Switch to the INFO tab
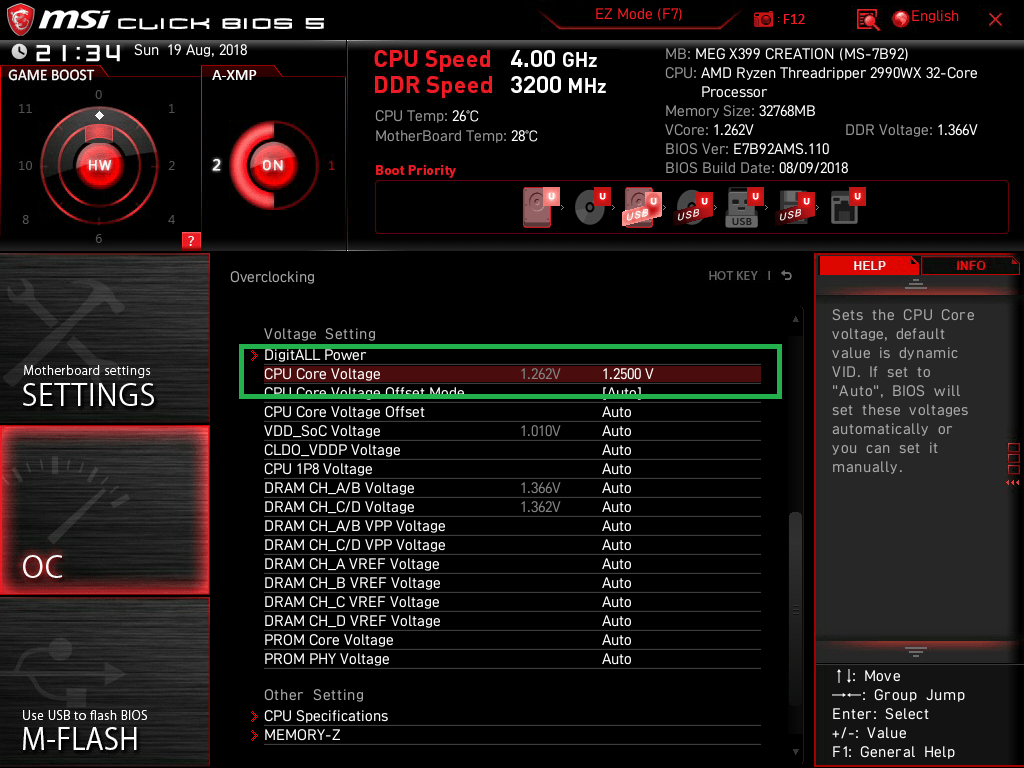 click(970, 266)
